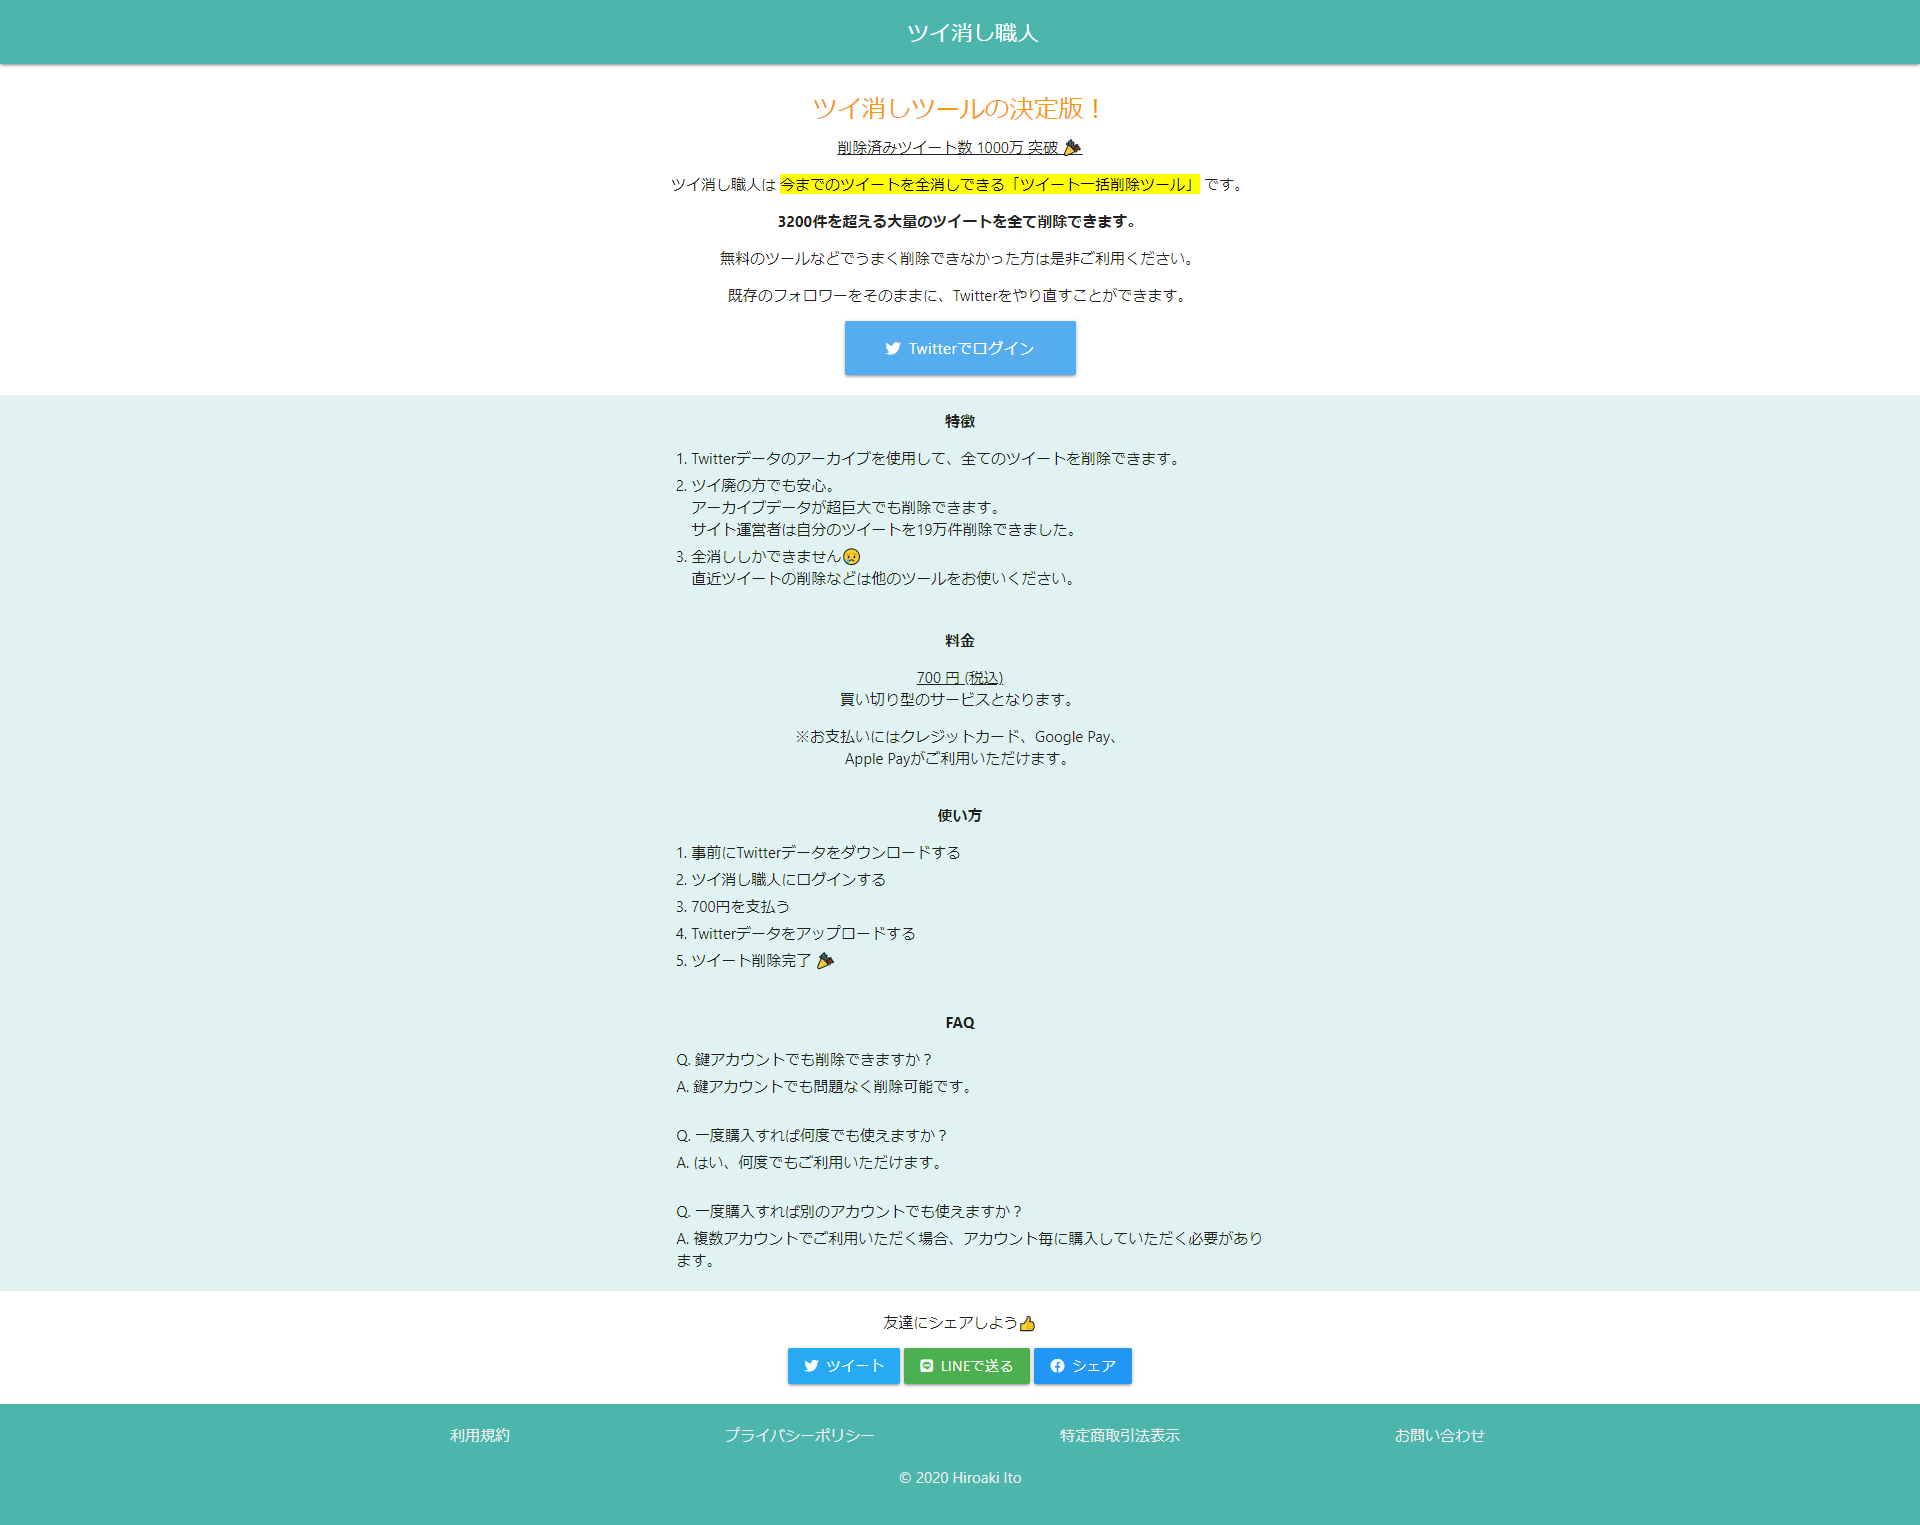Screen dimensions: 1920x1525
Task: Click the party popper emoji after ツイート削除完了
Action: [x=825, y=961]
